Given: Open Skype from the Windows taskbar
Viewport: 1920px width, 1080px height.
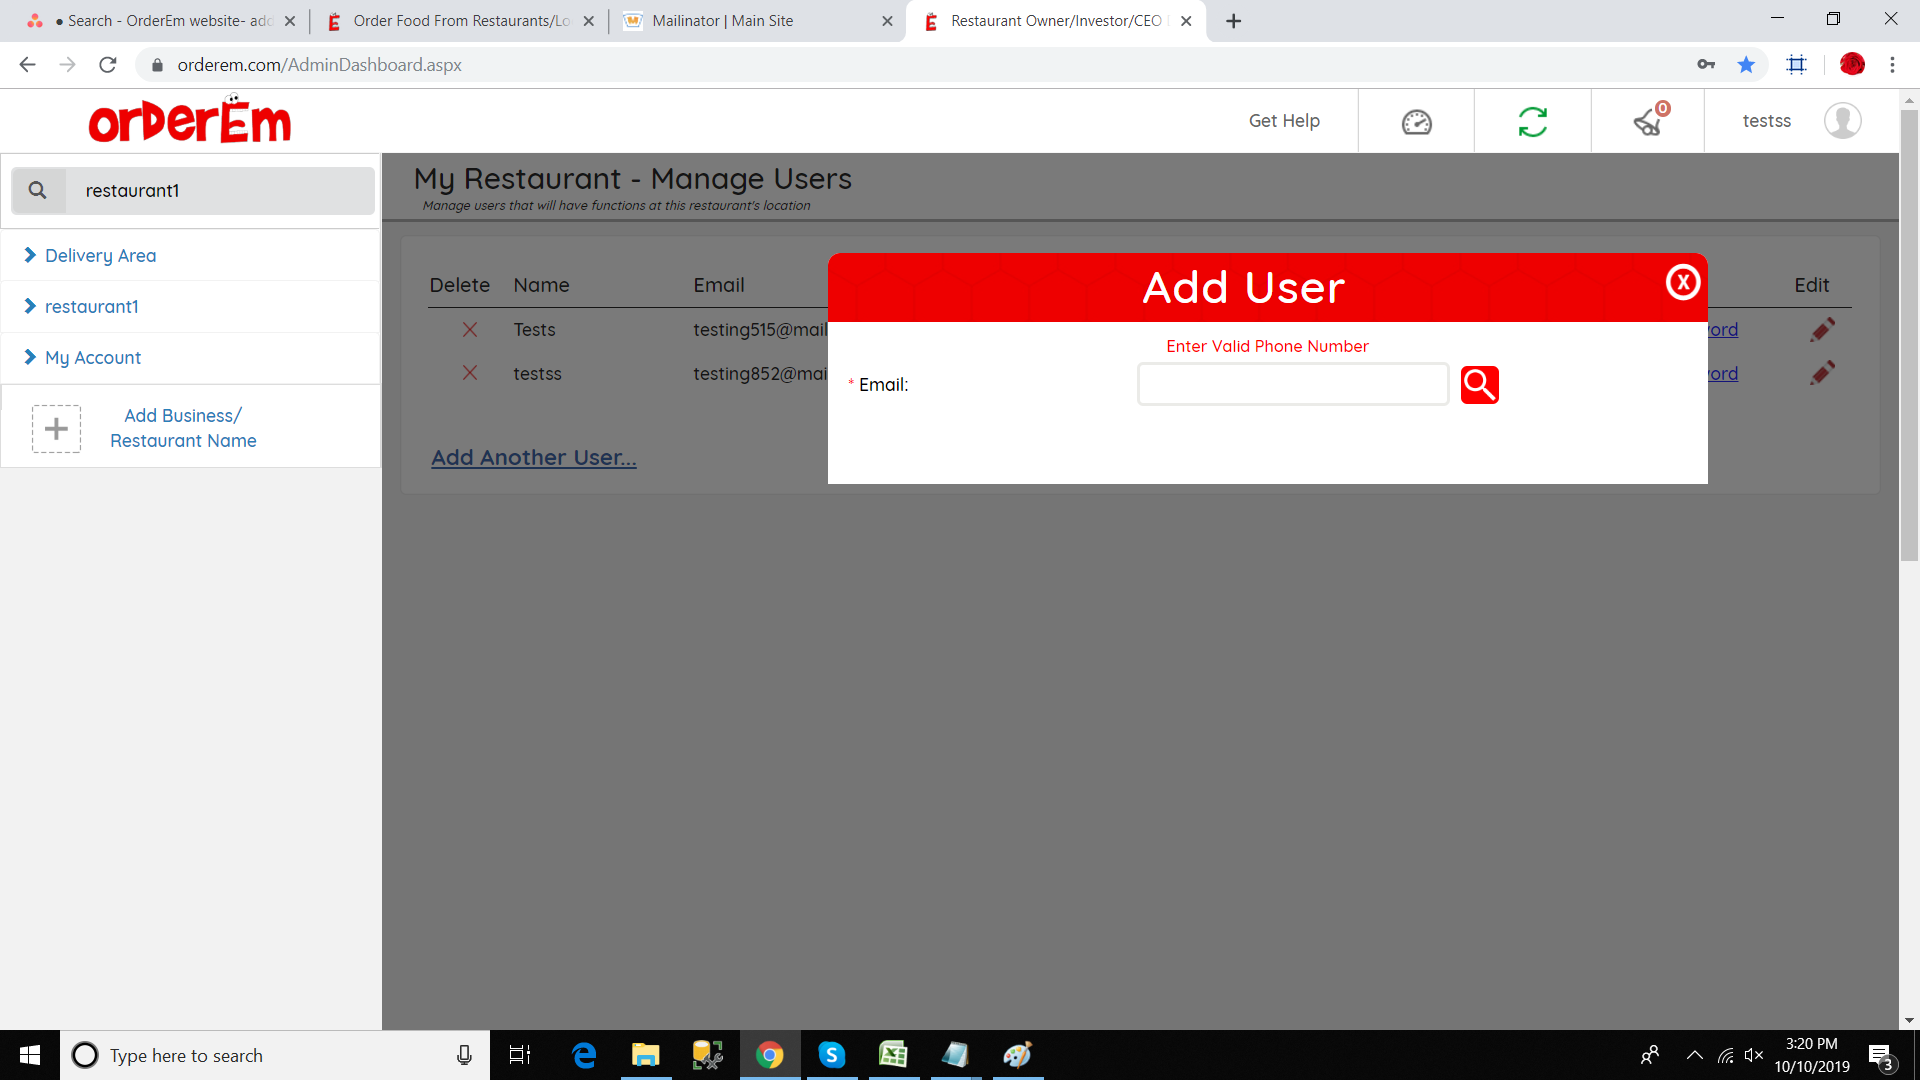Looking at the screenshot, I should 831,1055.
